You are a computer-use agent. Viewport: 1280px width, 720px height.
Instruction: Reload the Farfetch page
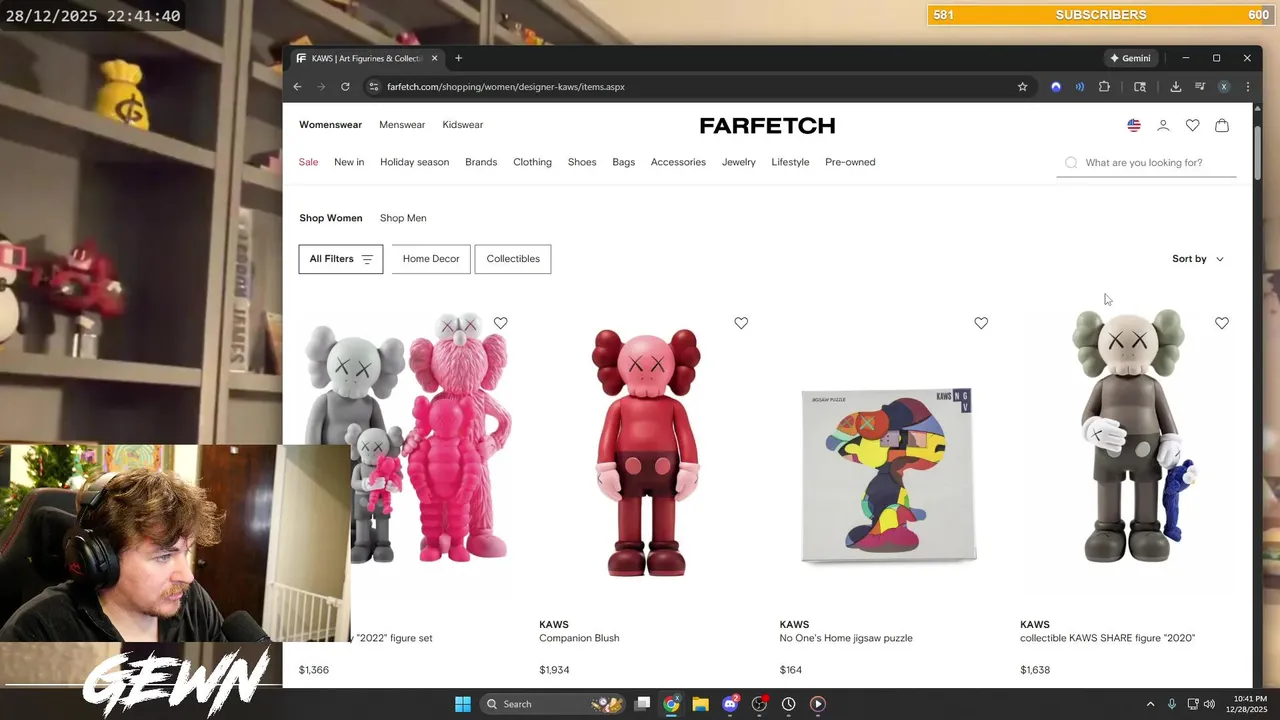(345, 87)
